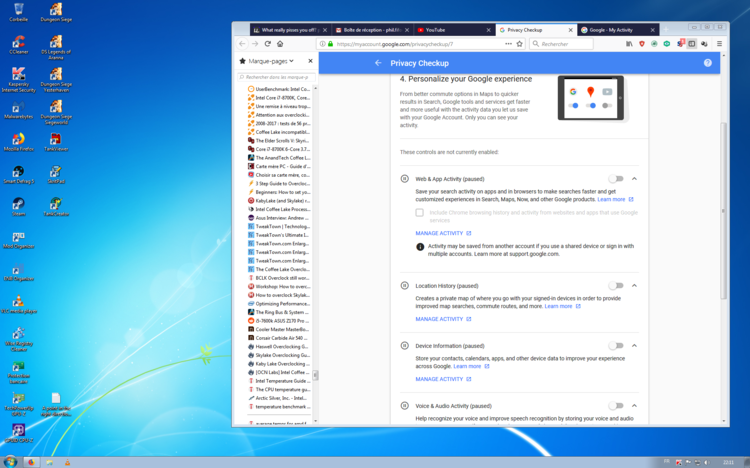
Task: Open the Corbeille recycle bin
Action: coord(19,12)
